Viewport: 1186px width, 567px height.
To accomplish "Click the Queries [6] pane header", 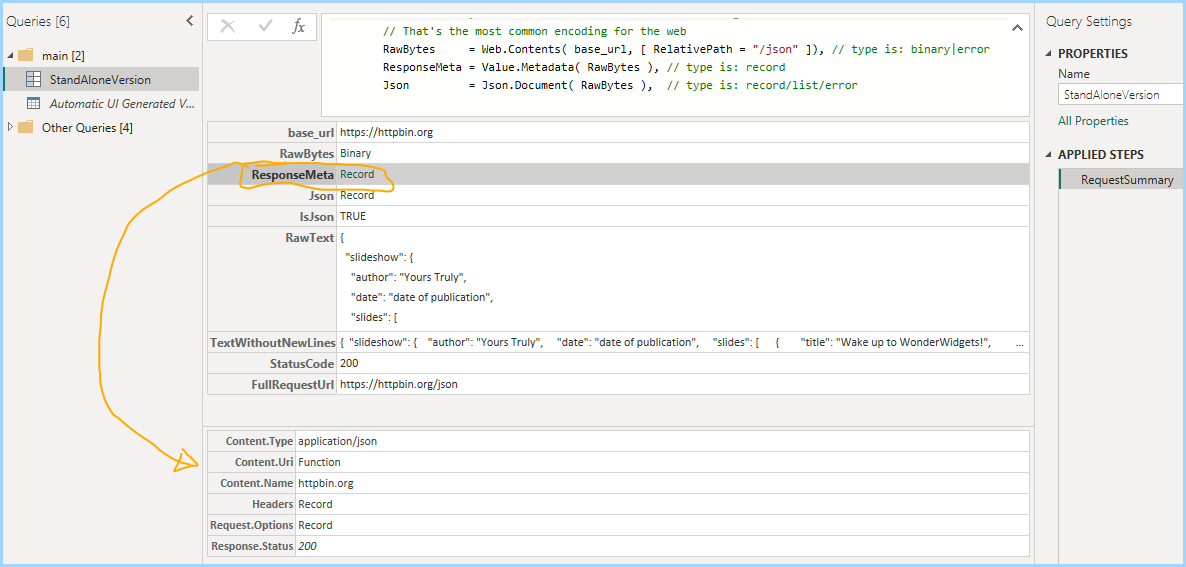I will click(x=38, y=22).
